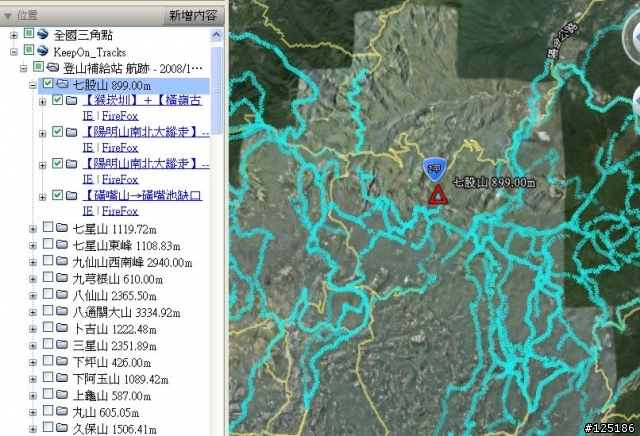The height and width of the screenshot is (436, 640).
Task: Click the folder icon of 八仙山 2365.50m
Action: (62, 294)
